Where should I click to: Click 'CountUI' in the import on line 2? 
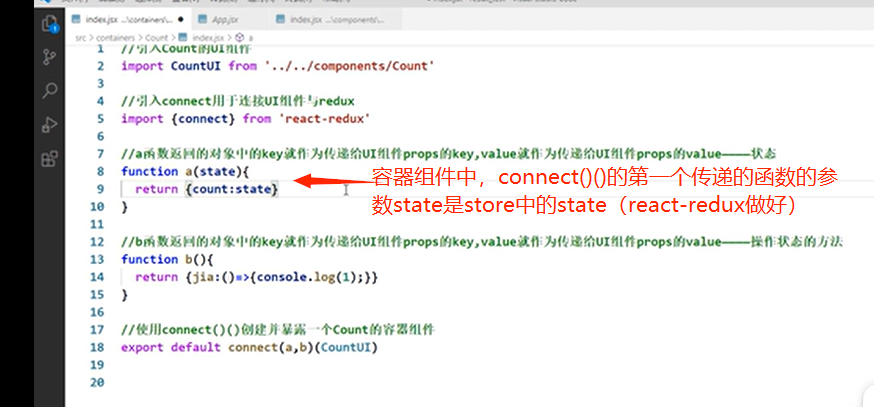coord(196,66)
